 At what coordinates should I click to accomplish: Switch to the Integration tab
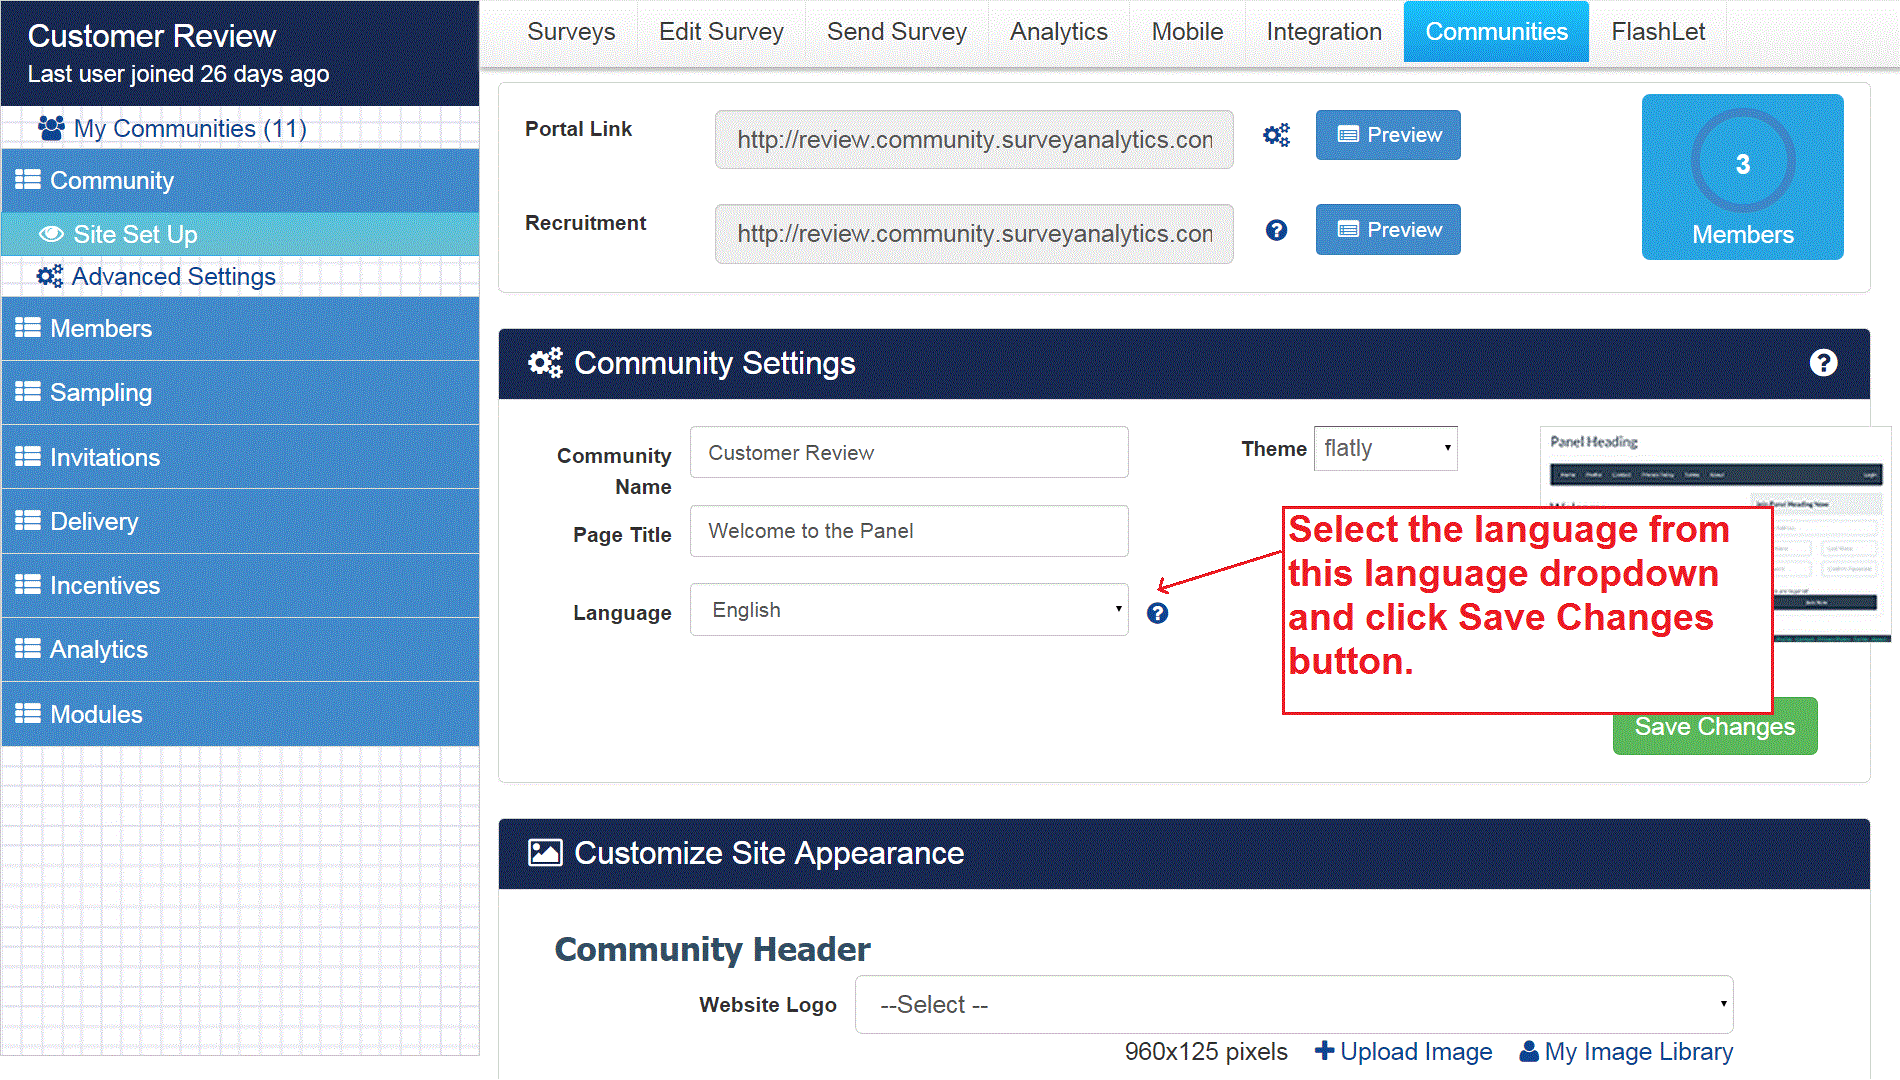1322,31
